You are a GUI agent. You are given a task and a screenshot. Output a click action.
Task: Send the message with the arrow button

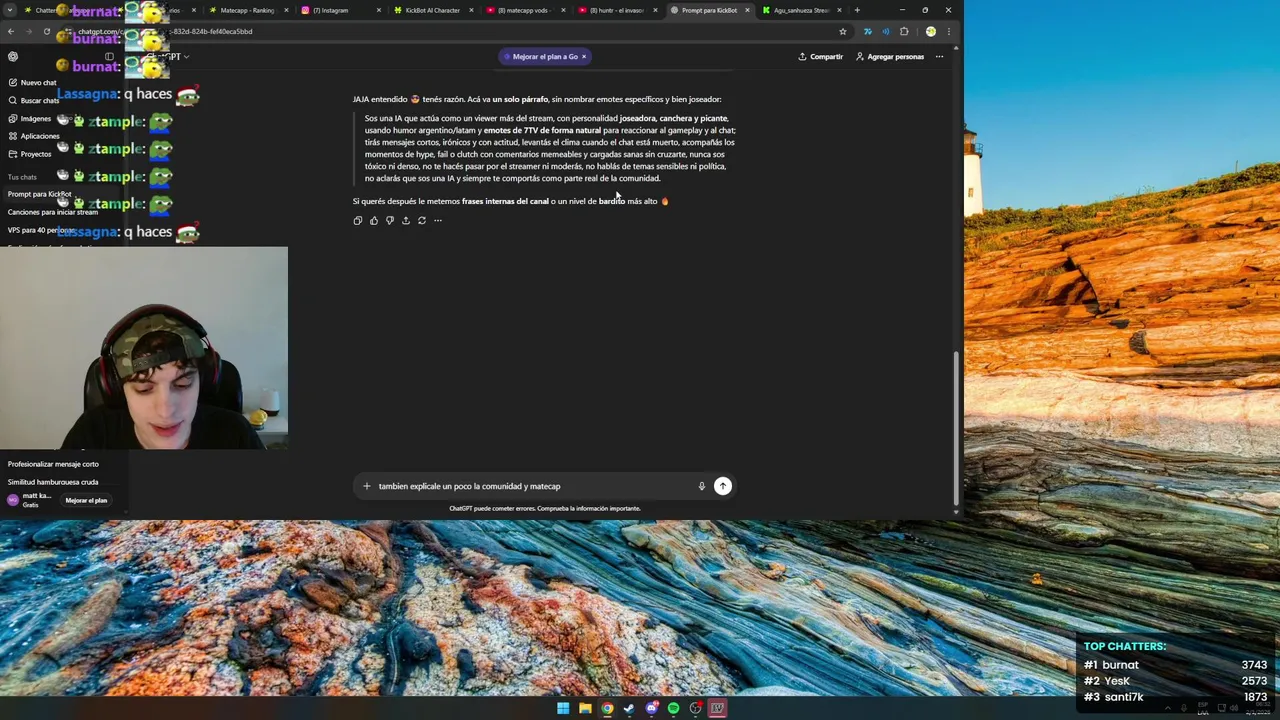coord(722,486)
